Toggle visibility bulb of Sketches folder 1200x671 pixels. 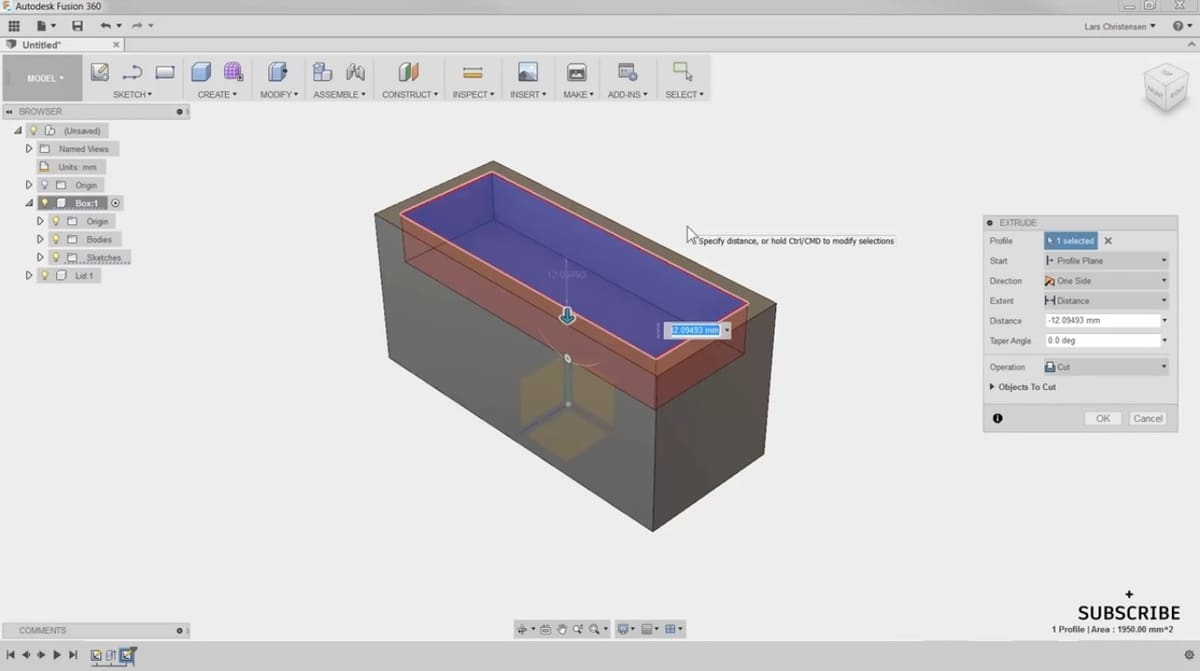click(x=55, y=257)
